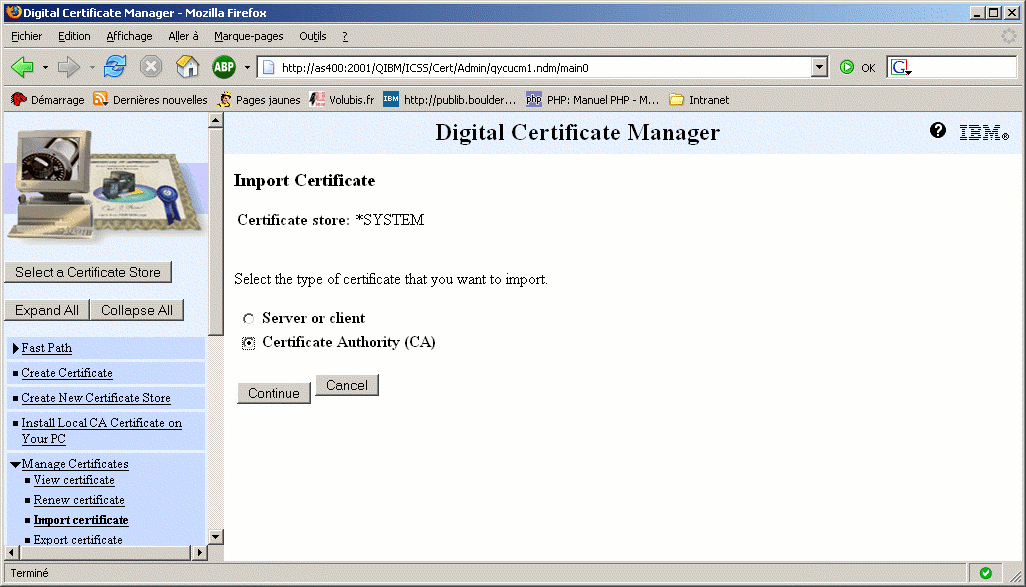Viewport: 1026px width, 587px height.
Task: Open the Fichier menu
Action: (26, 37)
